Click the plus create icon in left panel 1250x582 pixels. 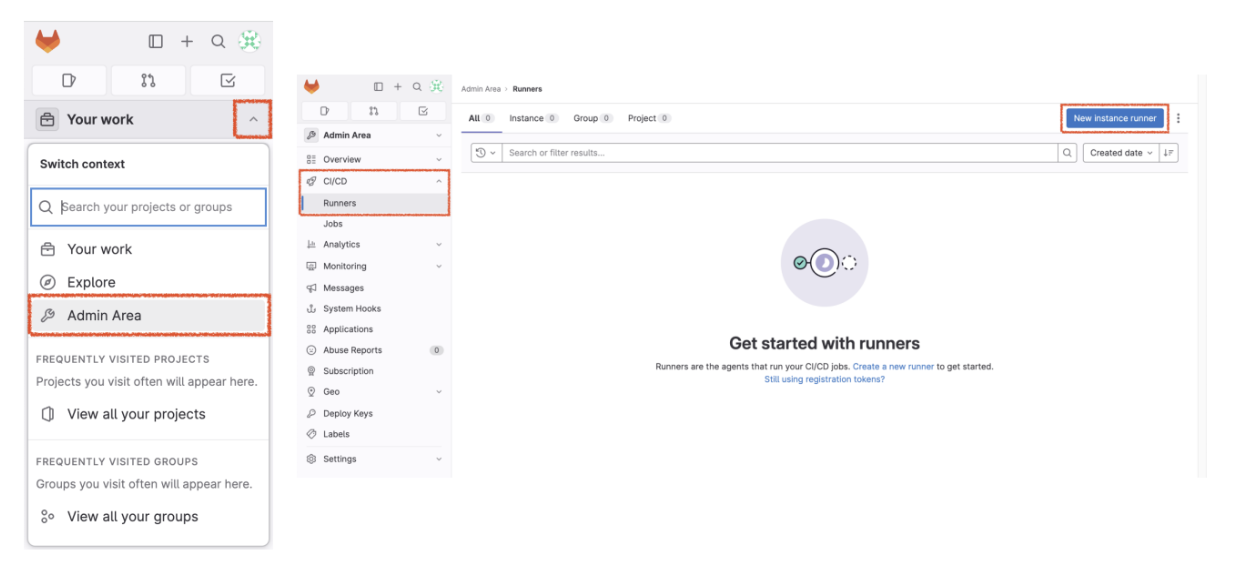(187, 41)
